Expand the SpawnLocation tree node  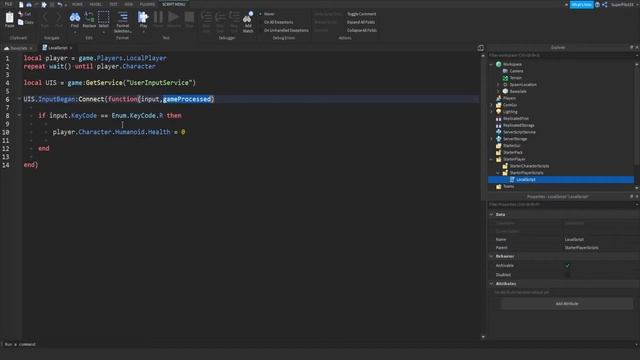[498, 84]
